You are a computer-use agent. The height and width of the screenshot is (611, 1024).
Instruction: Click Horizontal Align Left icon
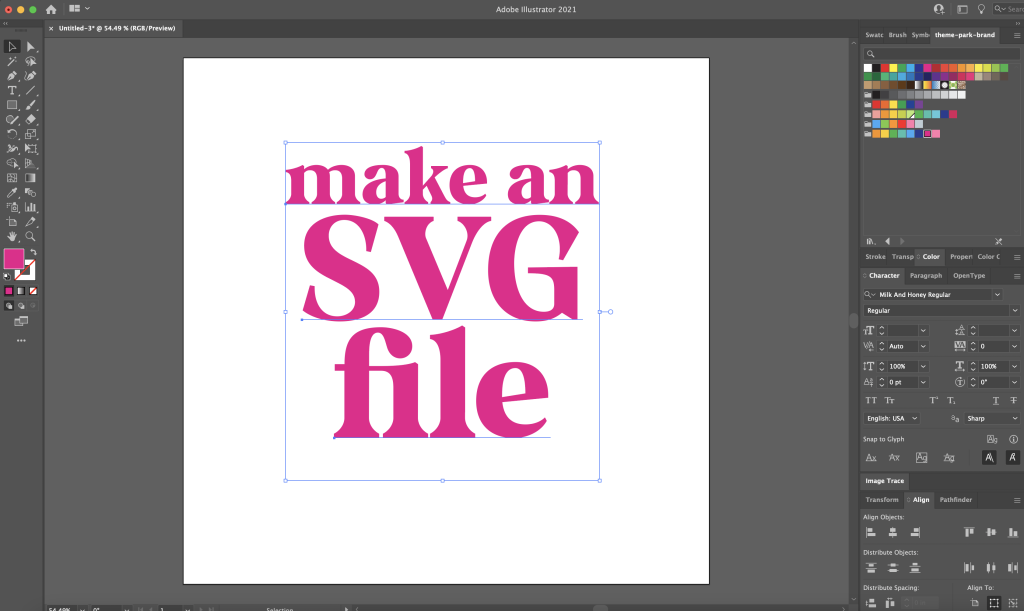click(x=871, y=533)
